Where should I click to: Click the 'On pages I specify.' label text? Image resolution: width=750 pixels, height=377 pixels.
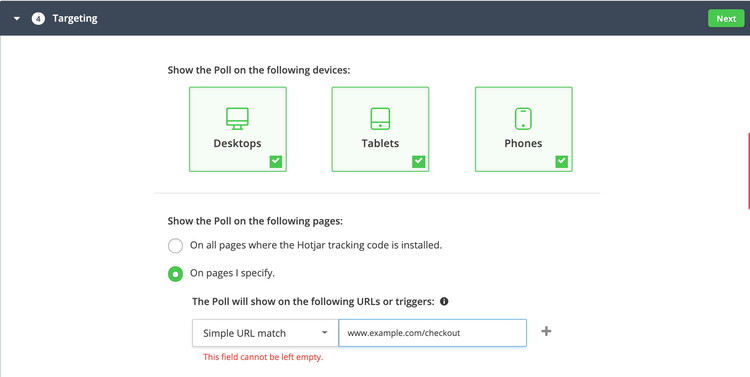[x=232, y=273]
